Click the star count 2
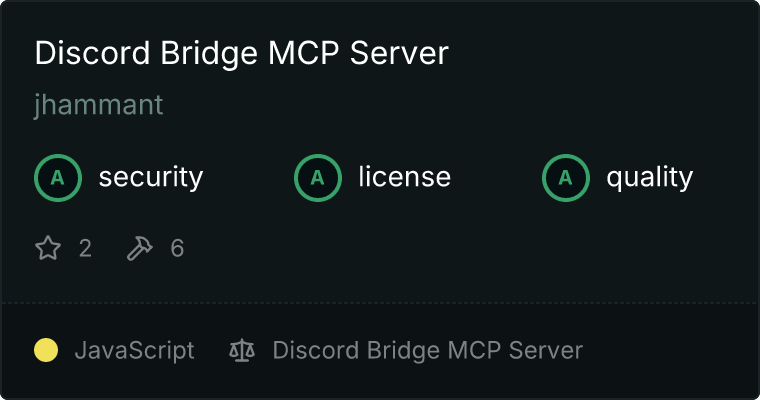Viewport: 760px width, 400px height. 85,248
